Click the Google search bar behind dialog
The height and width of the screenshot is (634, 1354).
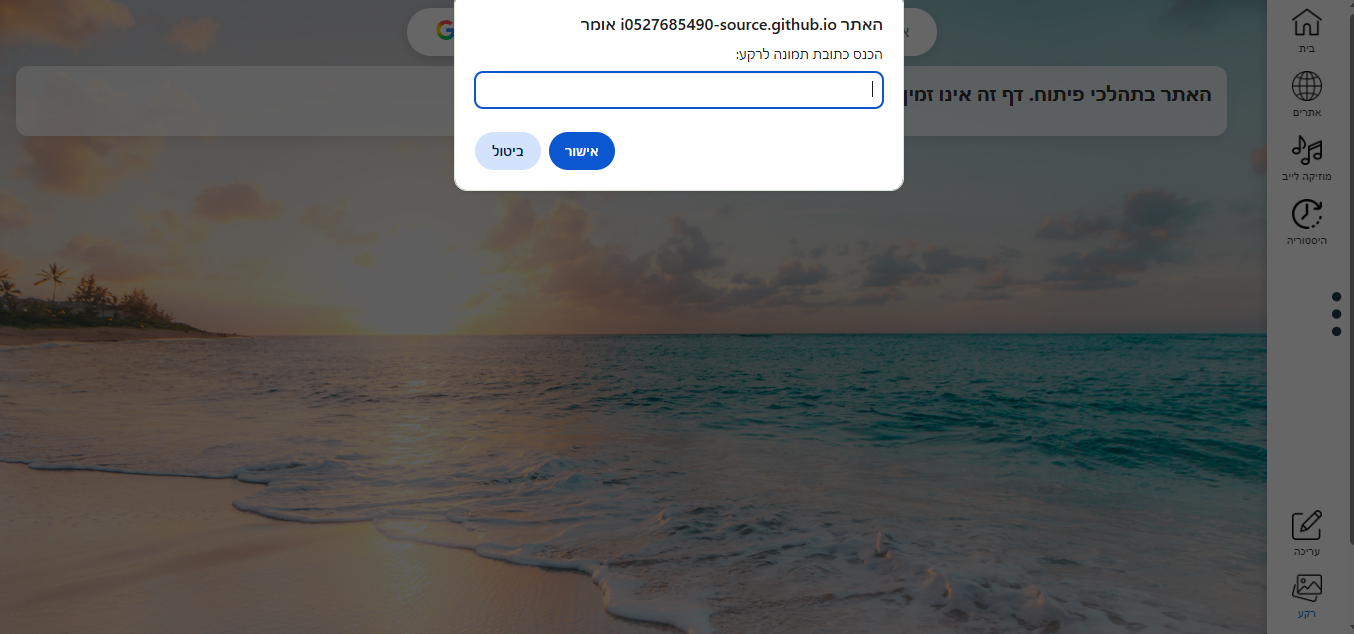[x=672, y=32]
